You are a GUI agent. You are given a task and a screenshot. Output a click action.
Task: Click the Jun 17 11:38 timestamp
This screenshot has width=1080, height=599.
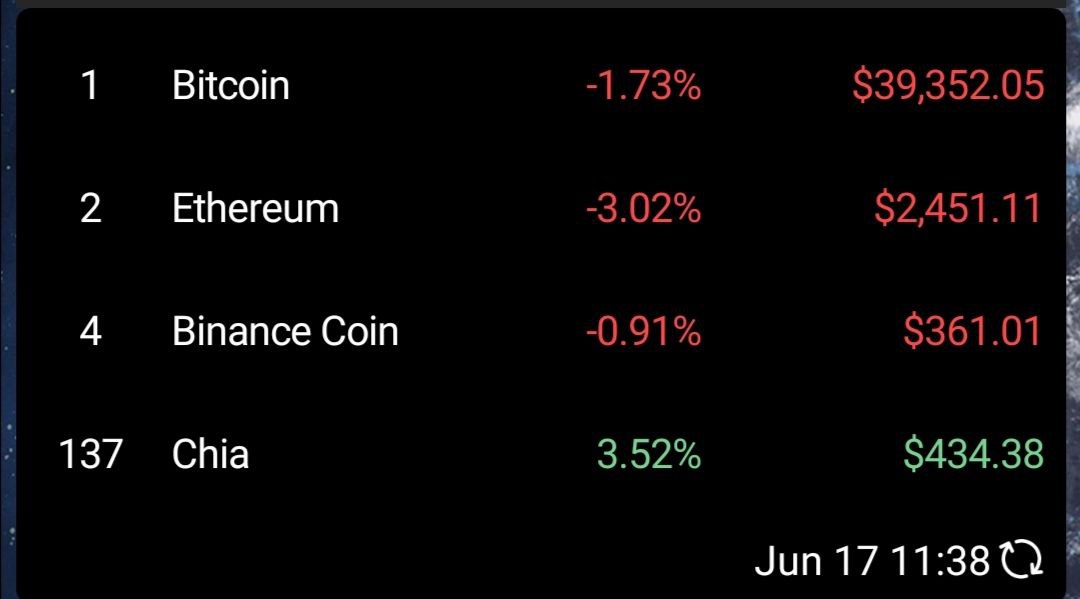872,560
